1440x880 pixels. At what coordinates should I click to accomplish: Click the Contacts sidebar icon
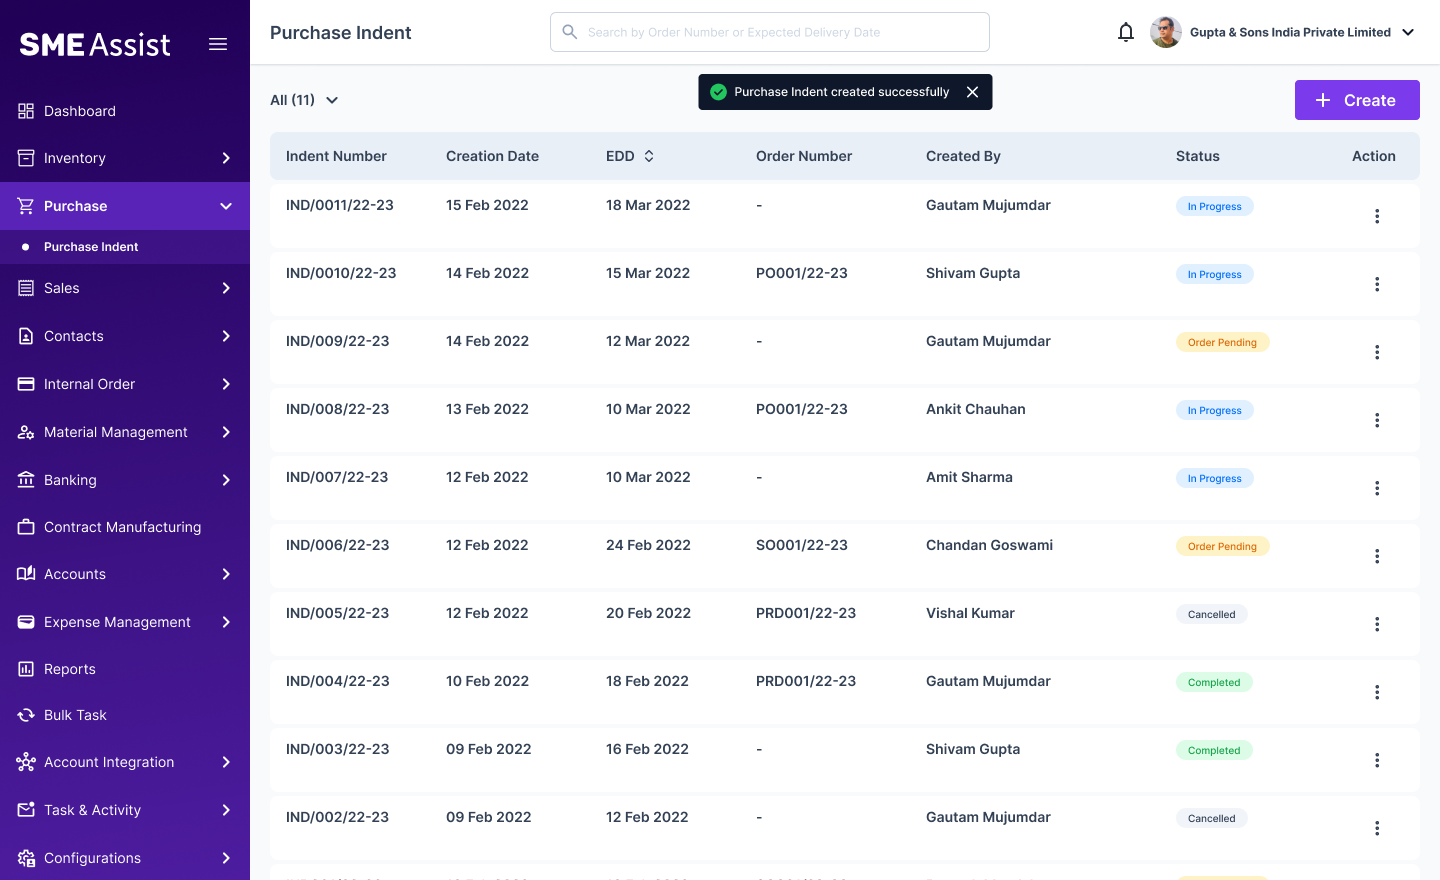tap(26, 336)
